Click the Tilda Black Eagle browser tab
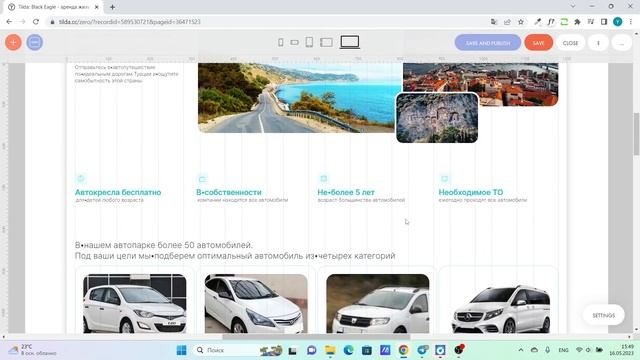640x360 pixels. (53, 7)
